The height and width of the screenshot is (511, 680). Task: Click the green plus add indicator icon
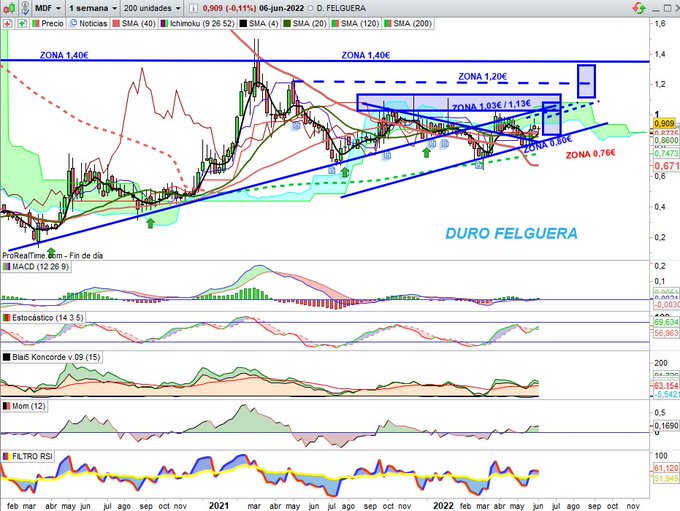click(x=21, y=23)
